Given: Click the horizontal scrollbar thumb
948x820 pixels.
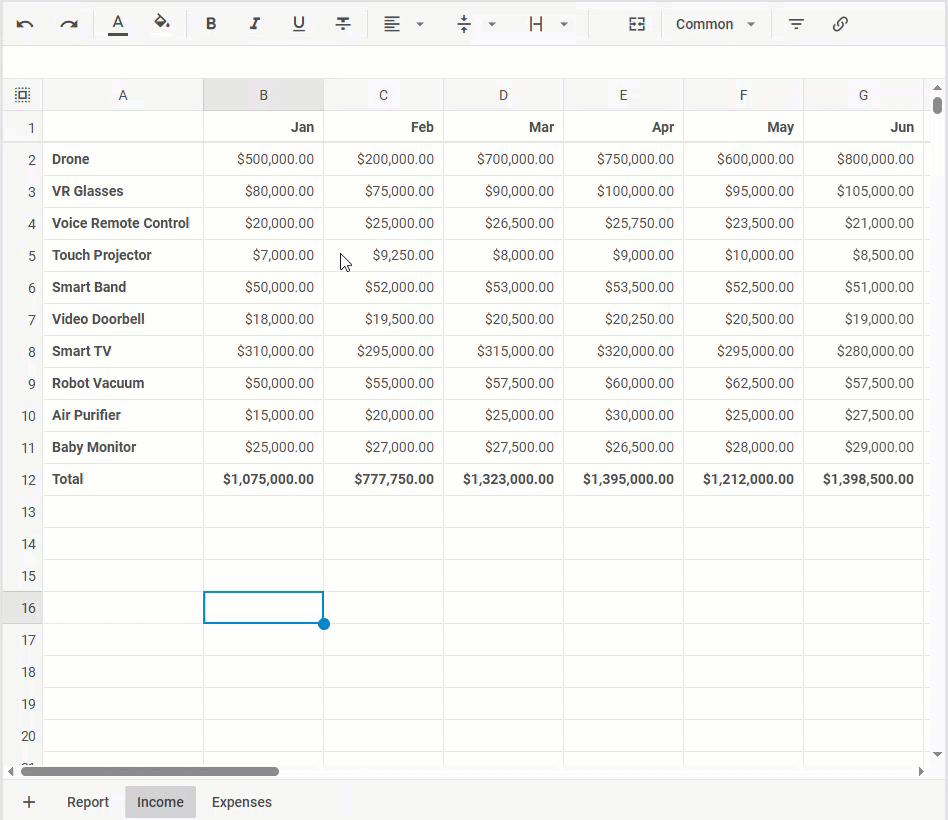Looking at the screenshot, I should tap(150, 772).
